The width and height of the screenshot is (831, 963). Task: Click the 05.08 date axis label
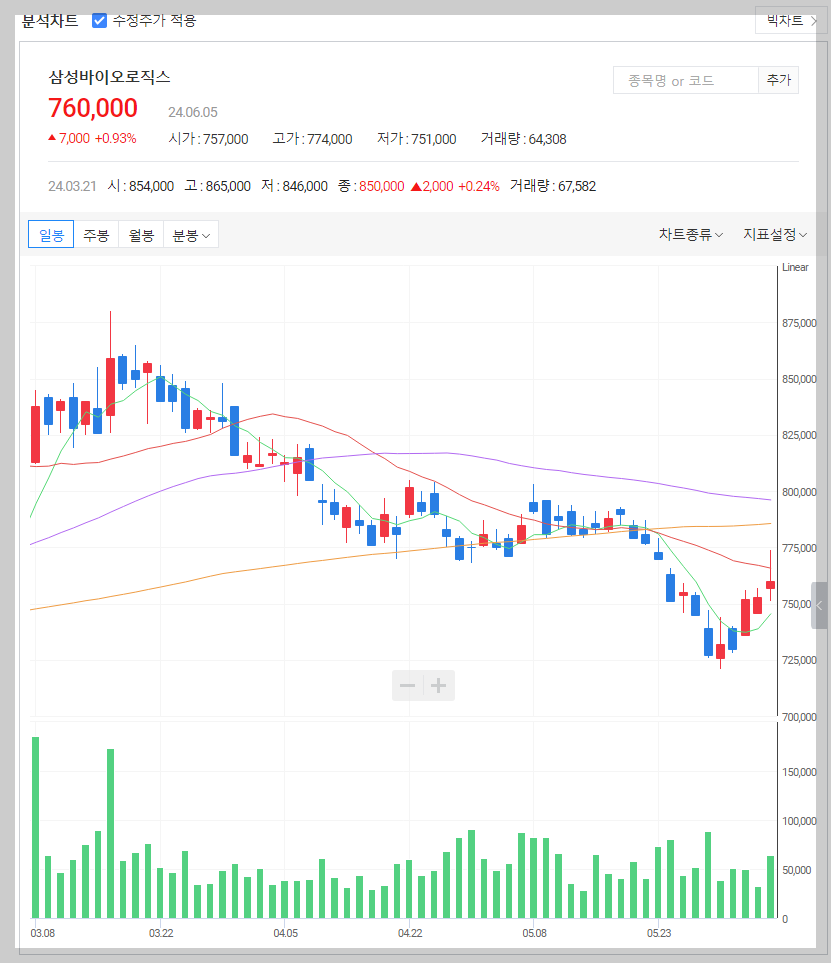pos(534,933)
